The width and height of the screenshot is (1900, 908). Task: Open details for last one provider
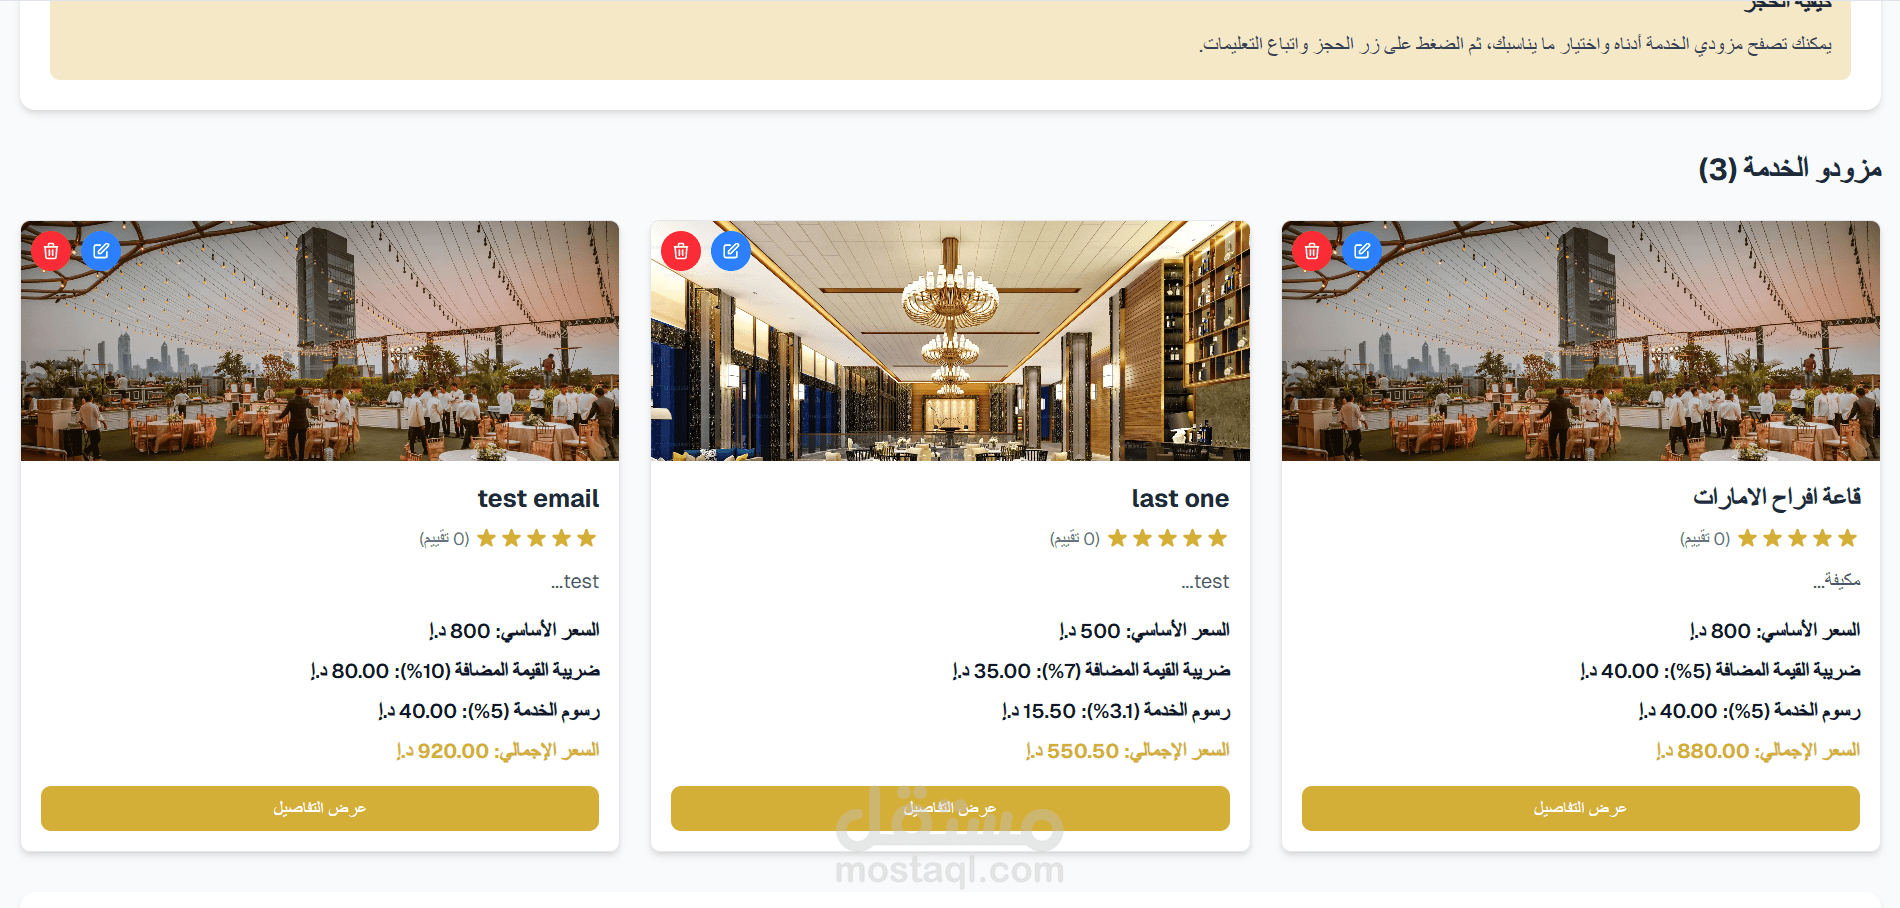coord(950,808)
